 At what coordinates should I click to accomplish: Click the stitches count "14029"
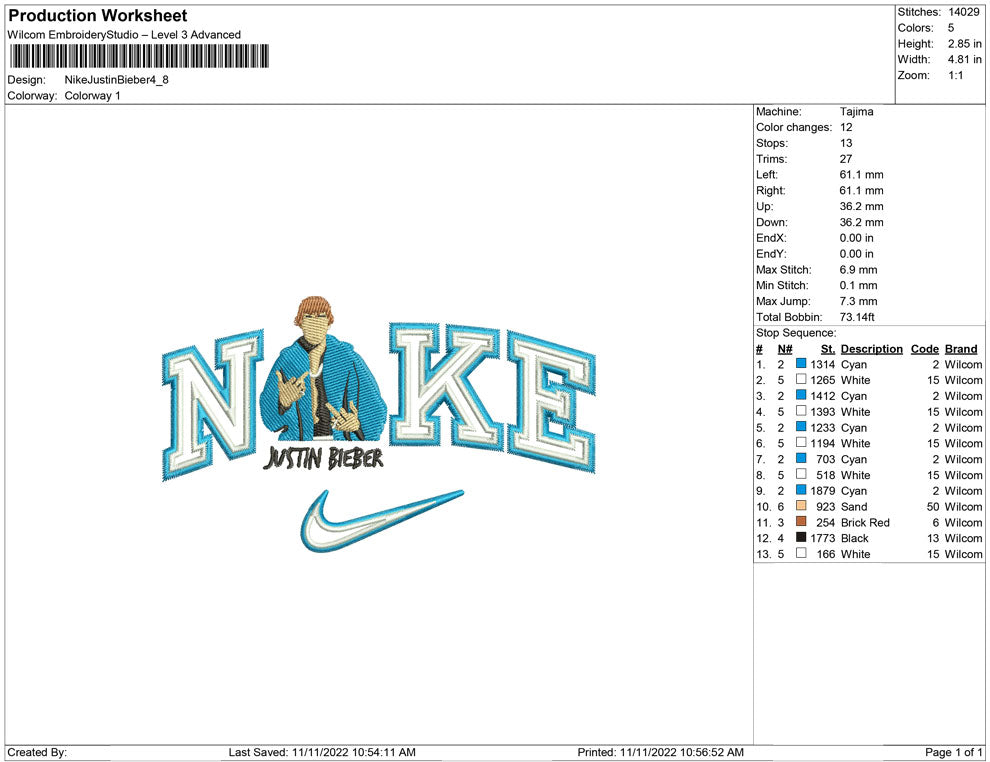coord(963,12)
